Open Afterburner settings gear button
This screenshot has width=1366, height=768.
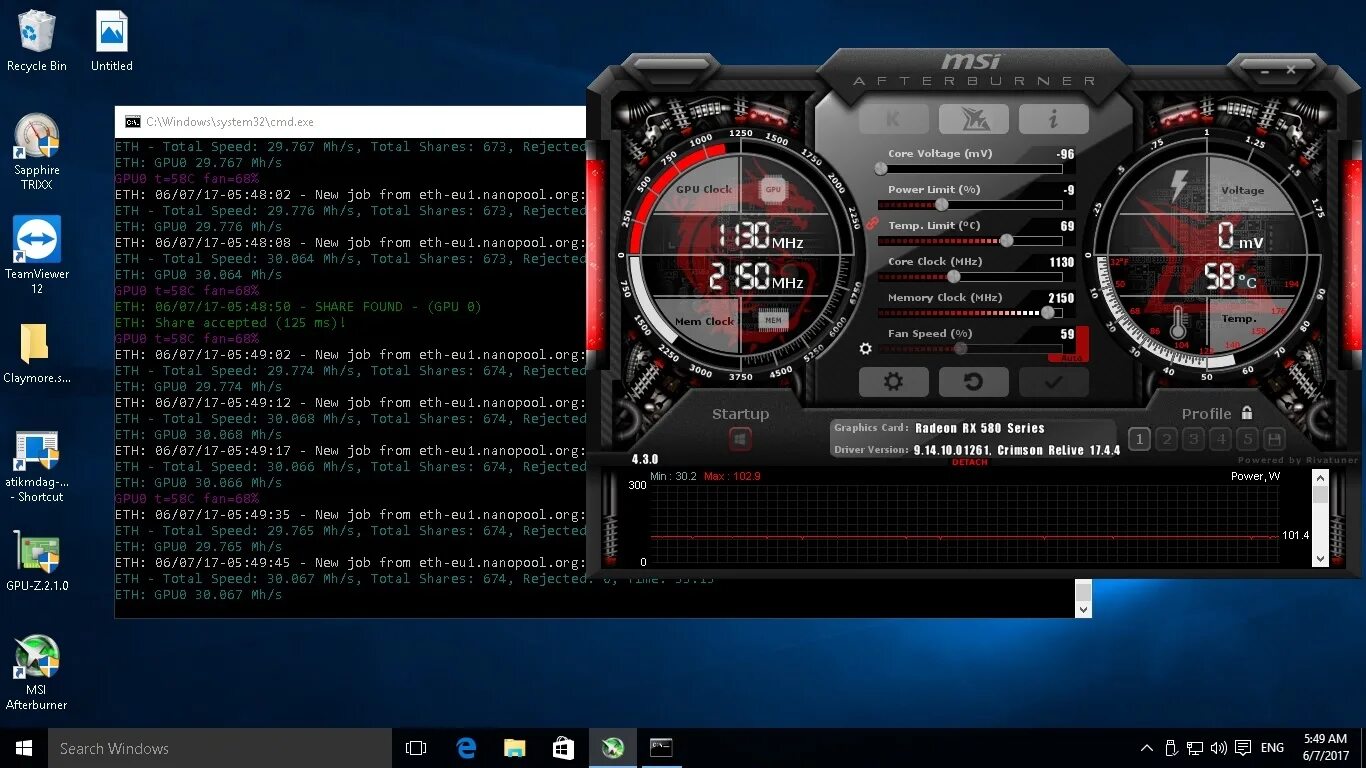tap(893, 382)
